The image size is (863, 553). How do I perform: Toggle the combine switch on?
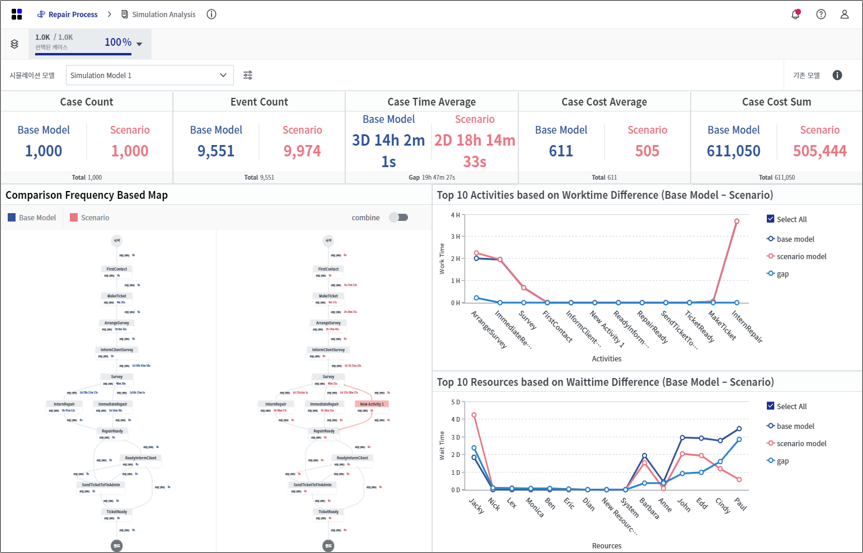(398, 217)
